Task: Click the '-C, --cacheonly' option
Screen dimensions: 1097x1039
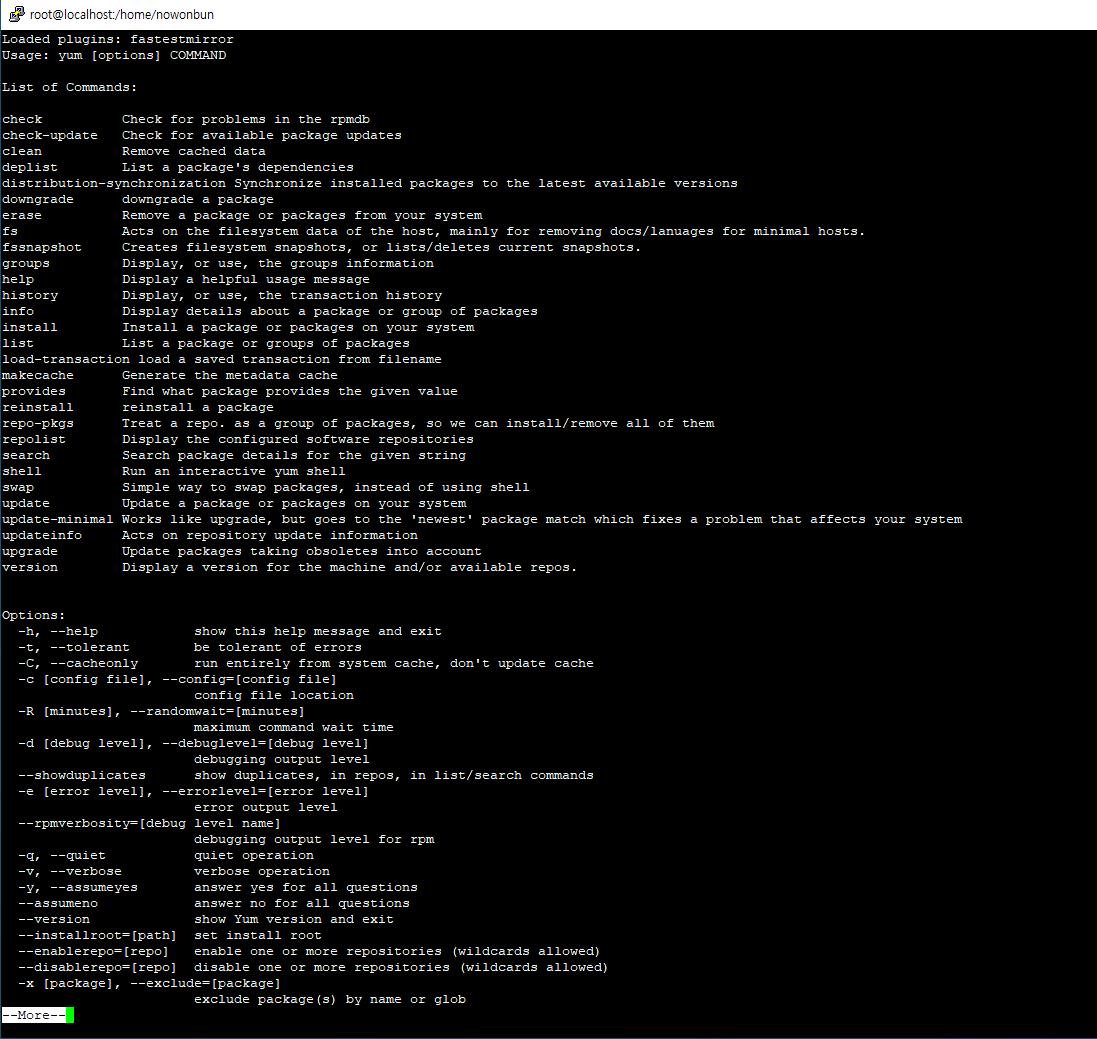Action: click(x=78, y=663)
